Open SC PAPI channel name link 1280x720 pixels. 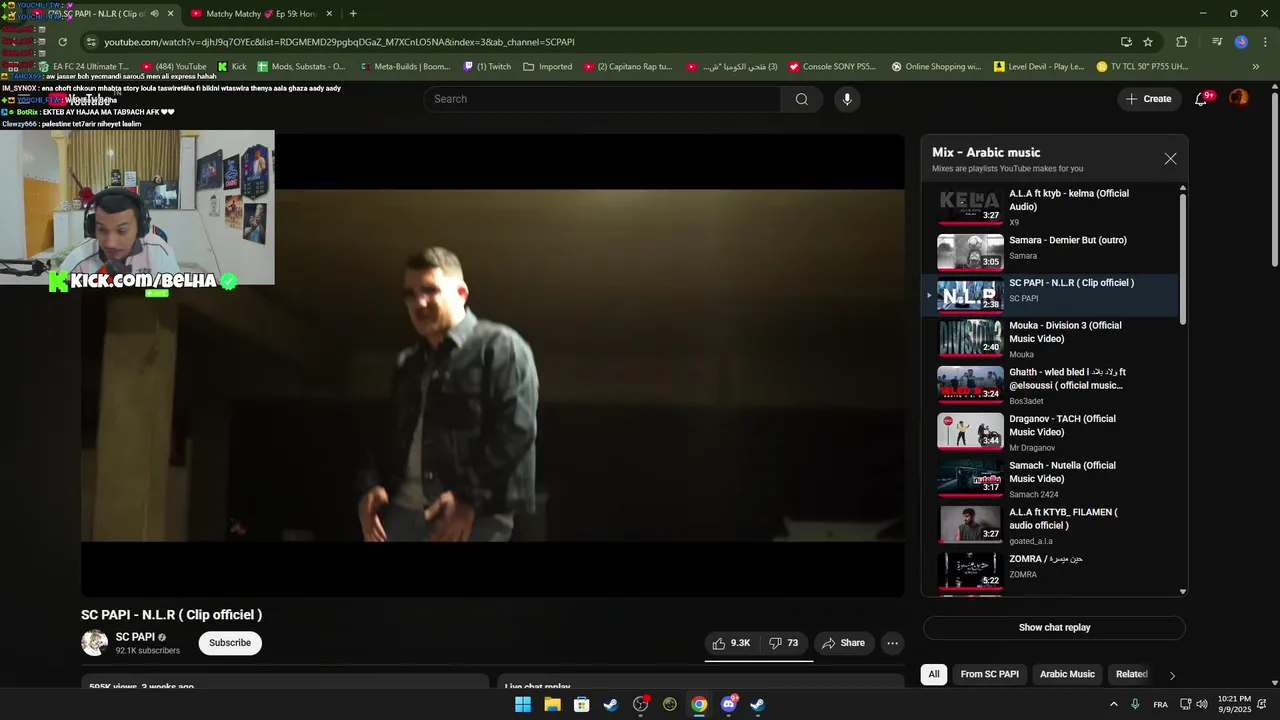point(135,637)
